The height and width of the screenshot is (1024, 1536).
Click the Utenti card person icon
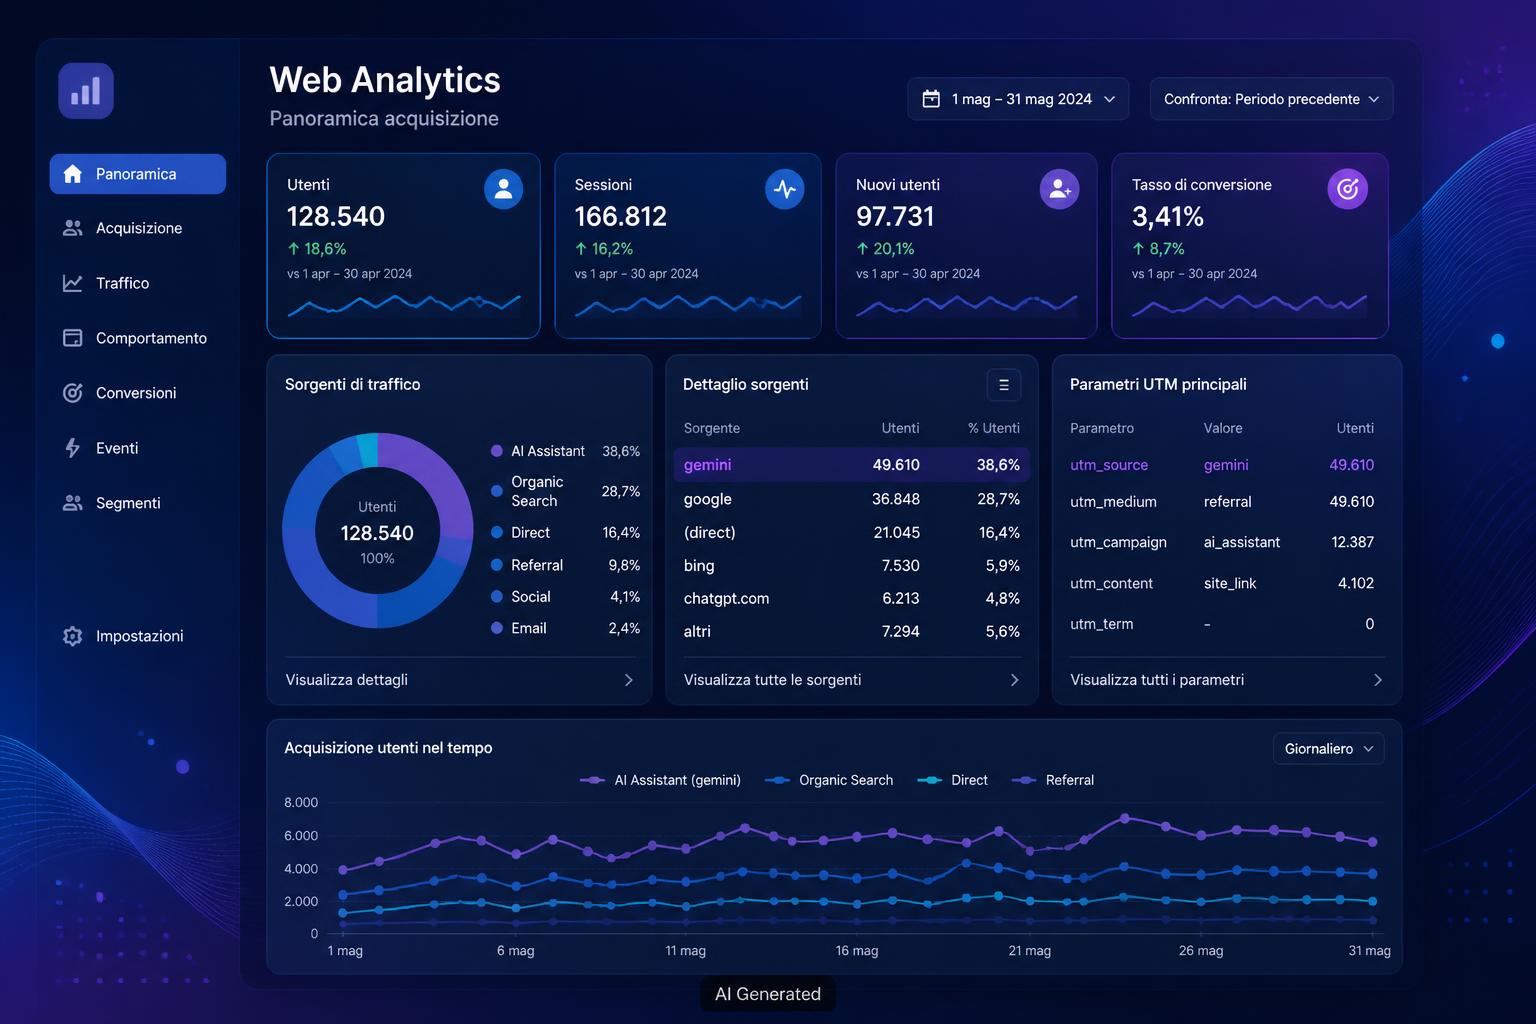(x=503, y=188)
